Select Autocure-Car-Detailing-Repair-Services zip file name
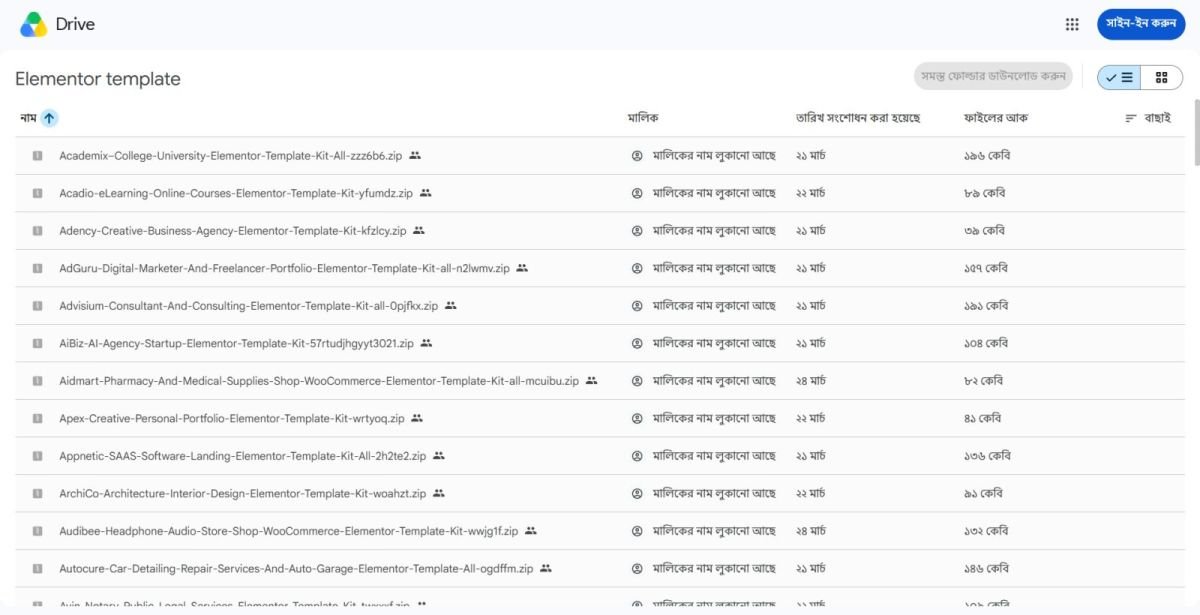 (296, 568)
